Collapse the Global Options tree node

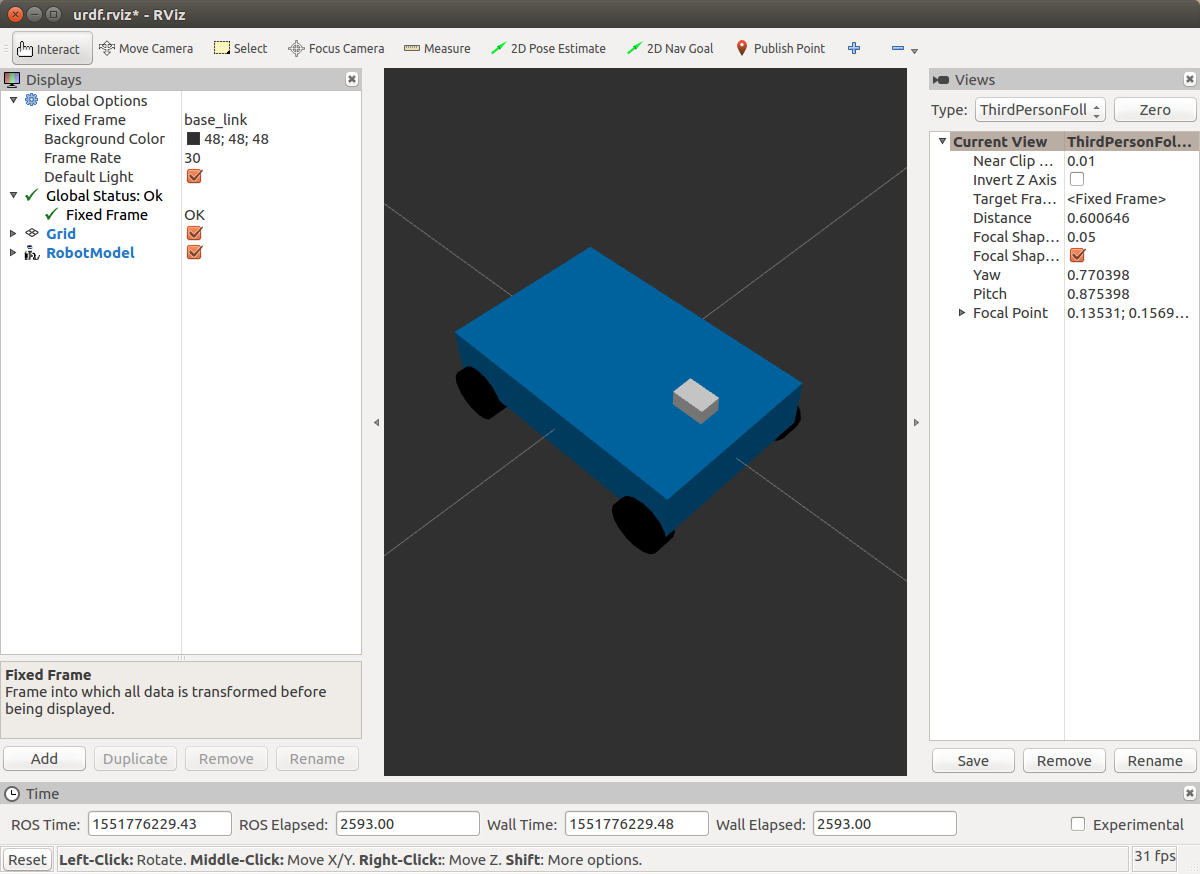(x=13, y=100)
